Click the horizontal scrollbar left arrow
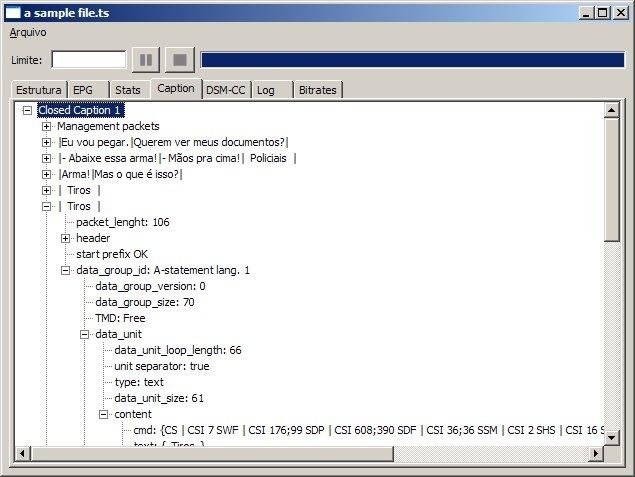635x477 pixels. pos(23,454)
